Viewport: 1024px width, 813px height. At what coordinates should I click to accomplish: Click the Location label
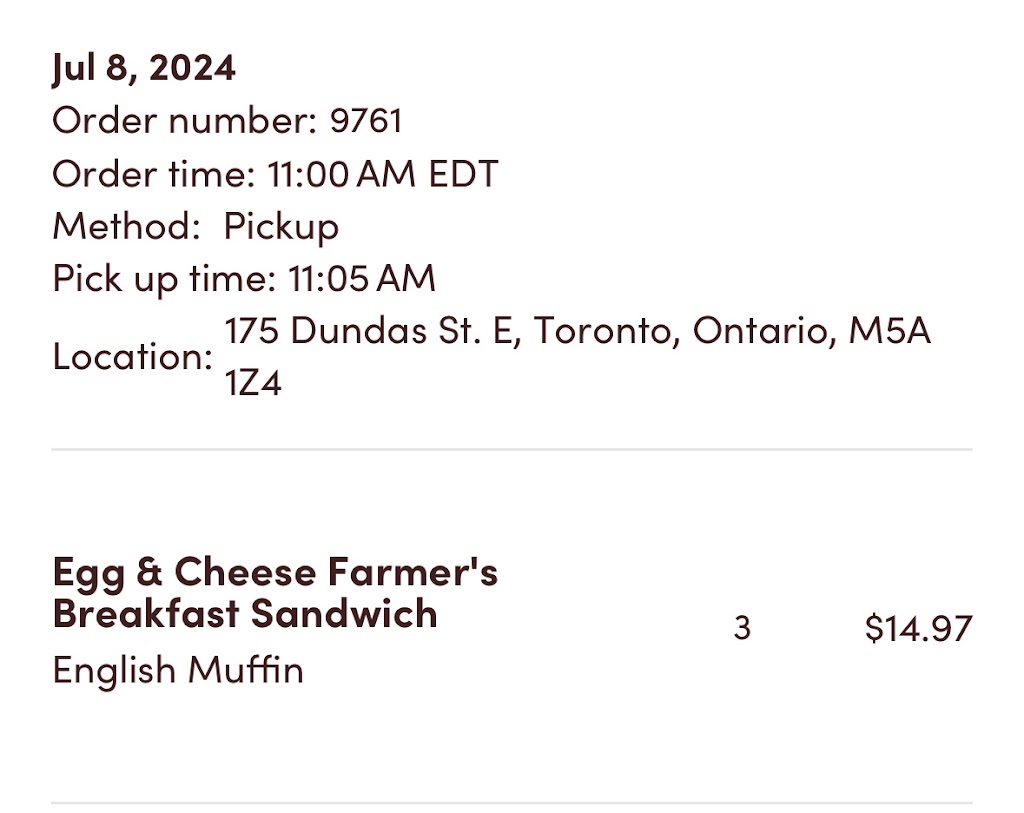133,357
